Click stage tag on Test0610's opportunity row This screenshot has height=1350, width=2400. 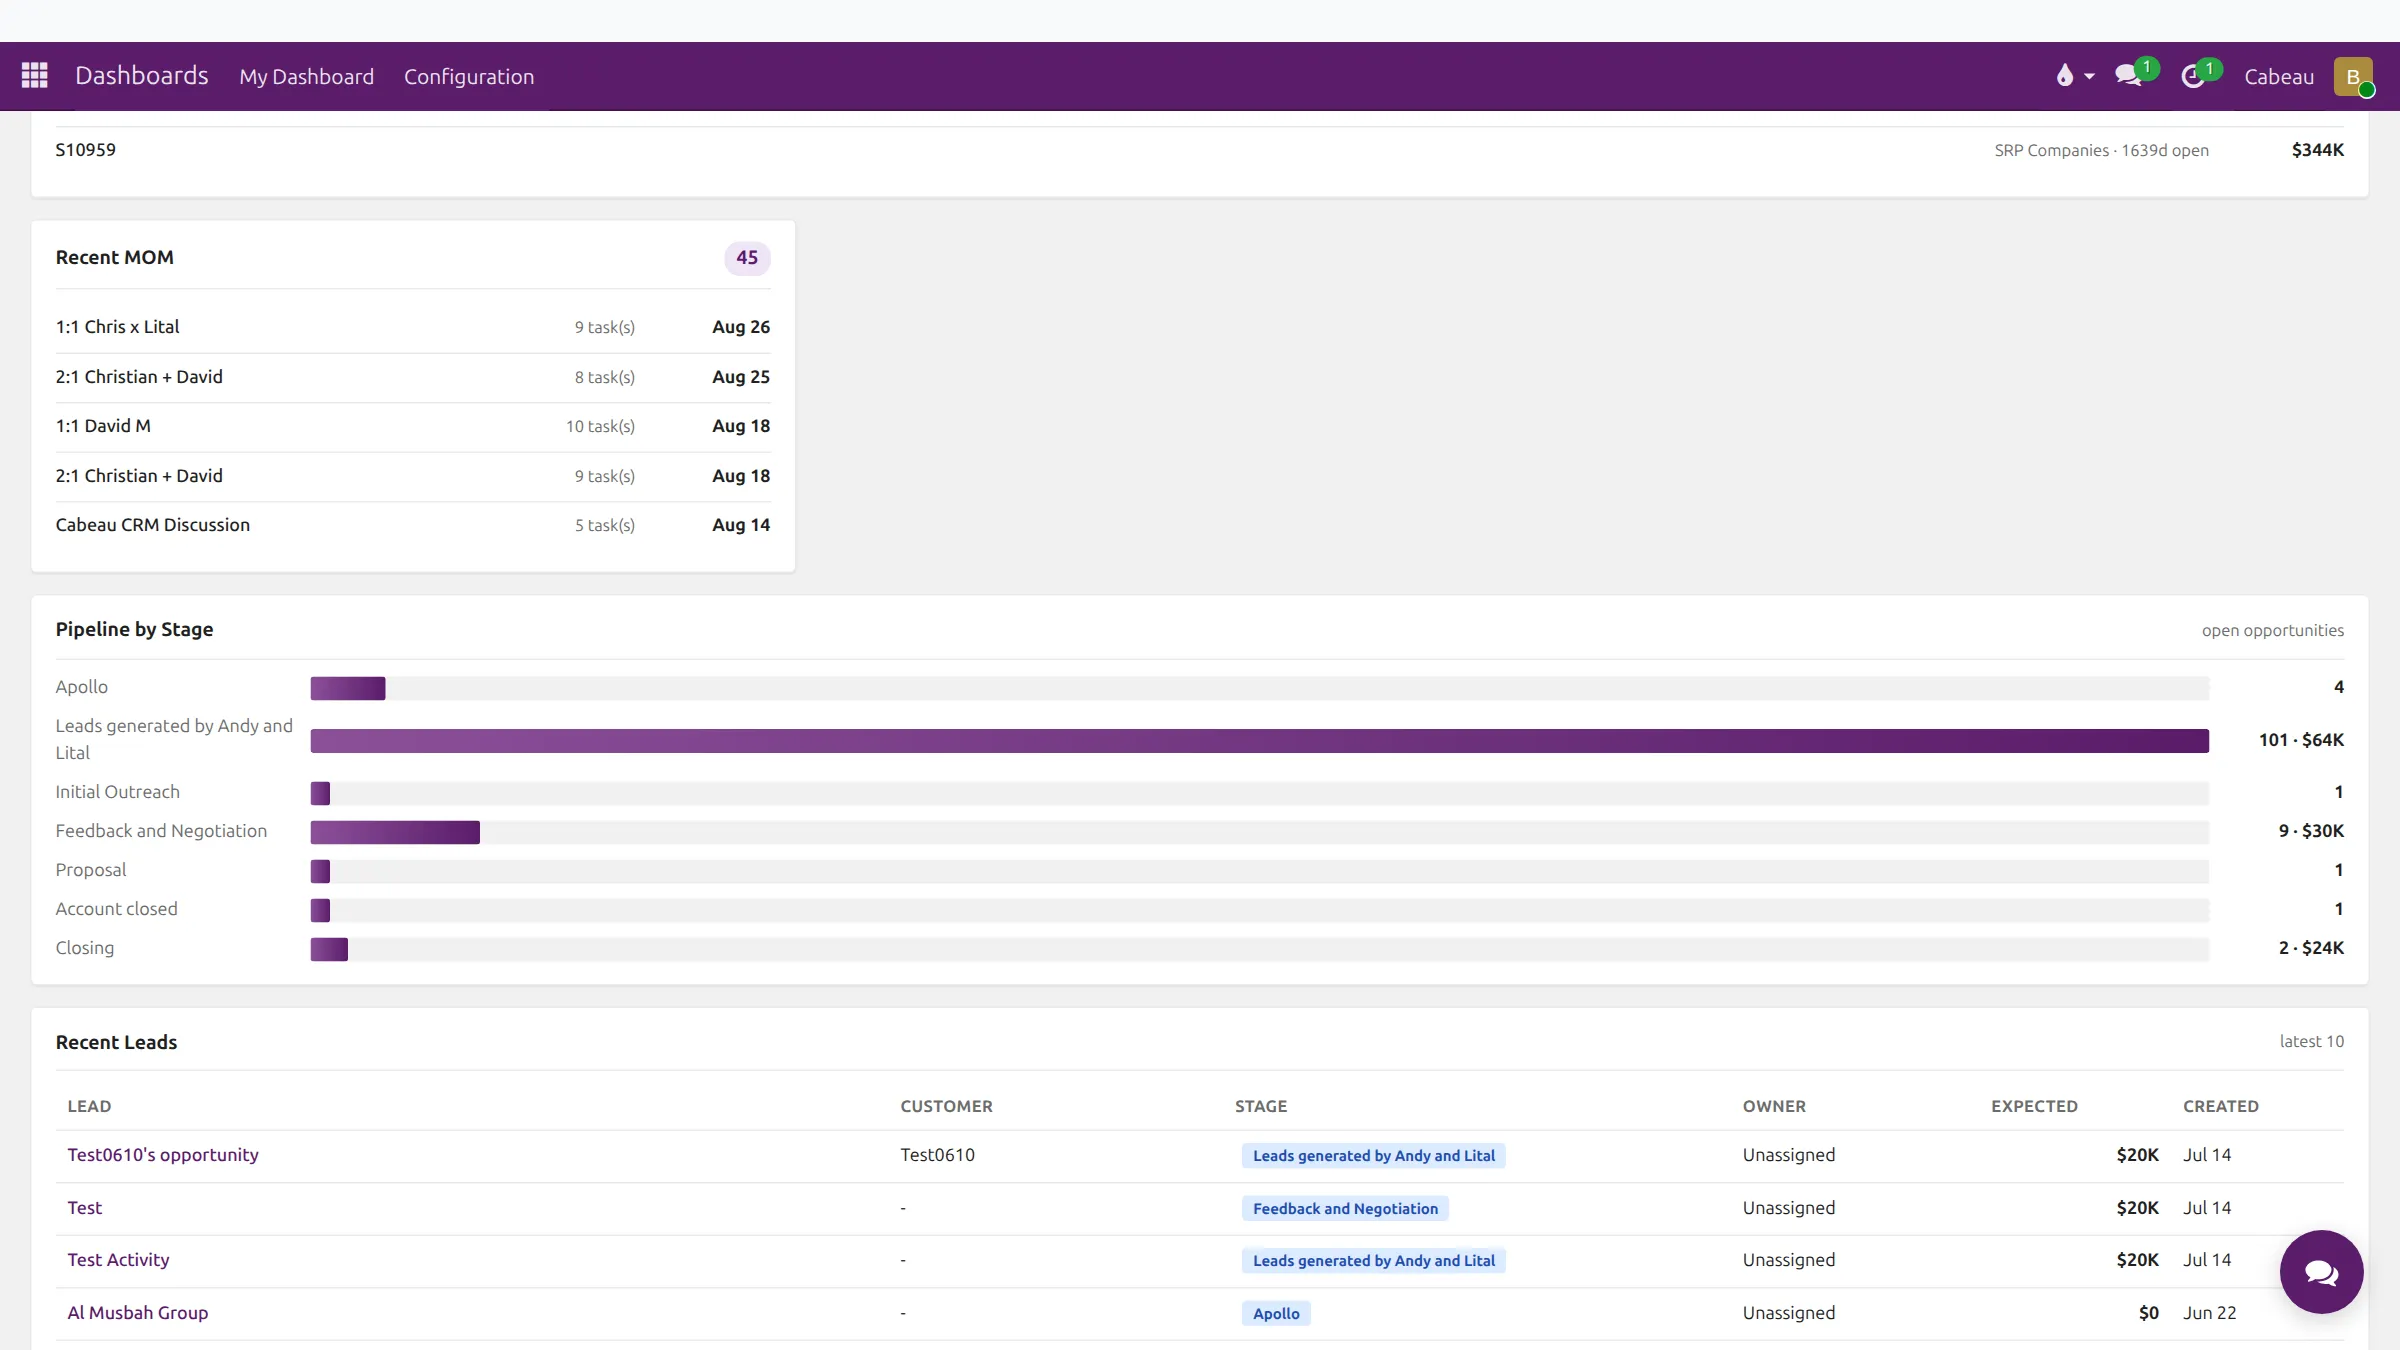tap(1374, 1156)
